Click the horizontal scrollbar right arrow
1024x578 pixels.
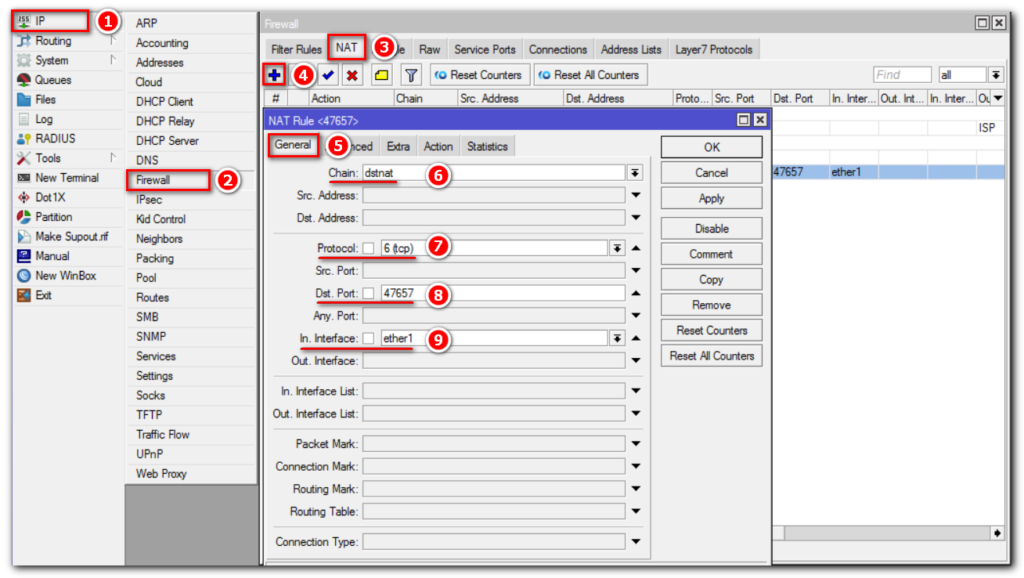click(997, 534)
